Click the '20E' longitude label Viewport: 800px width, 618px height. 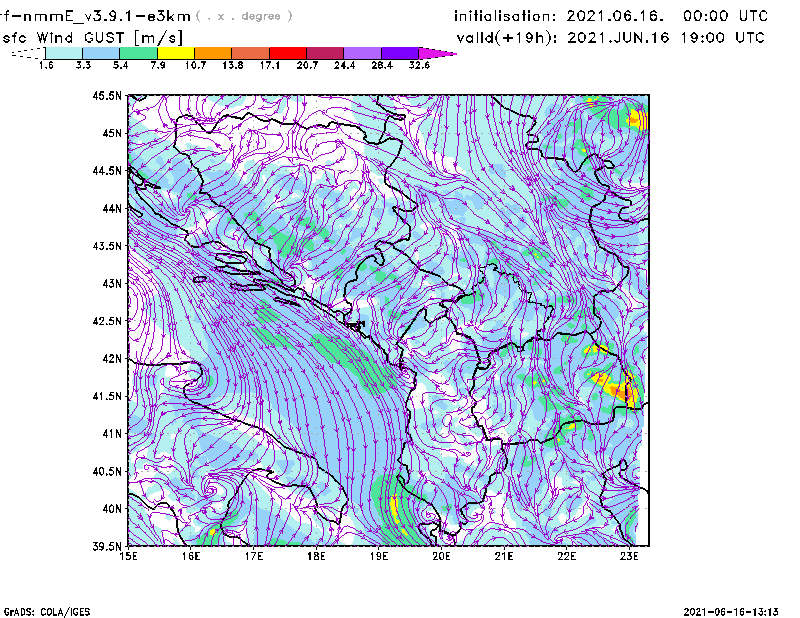[441, 556]
